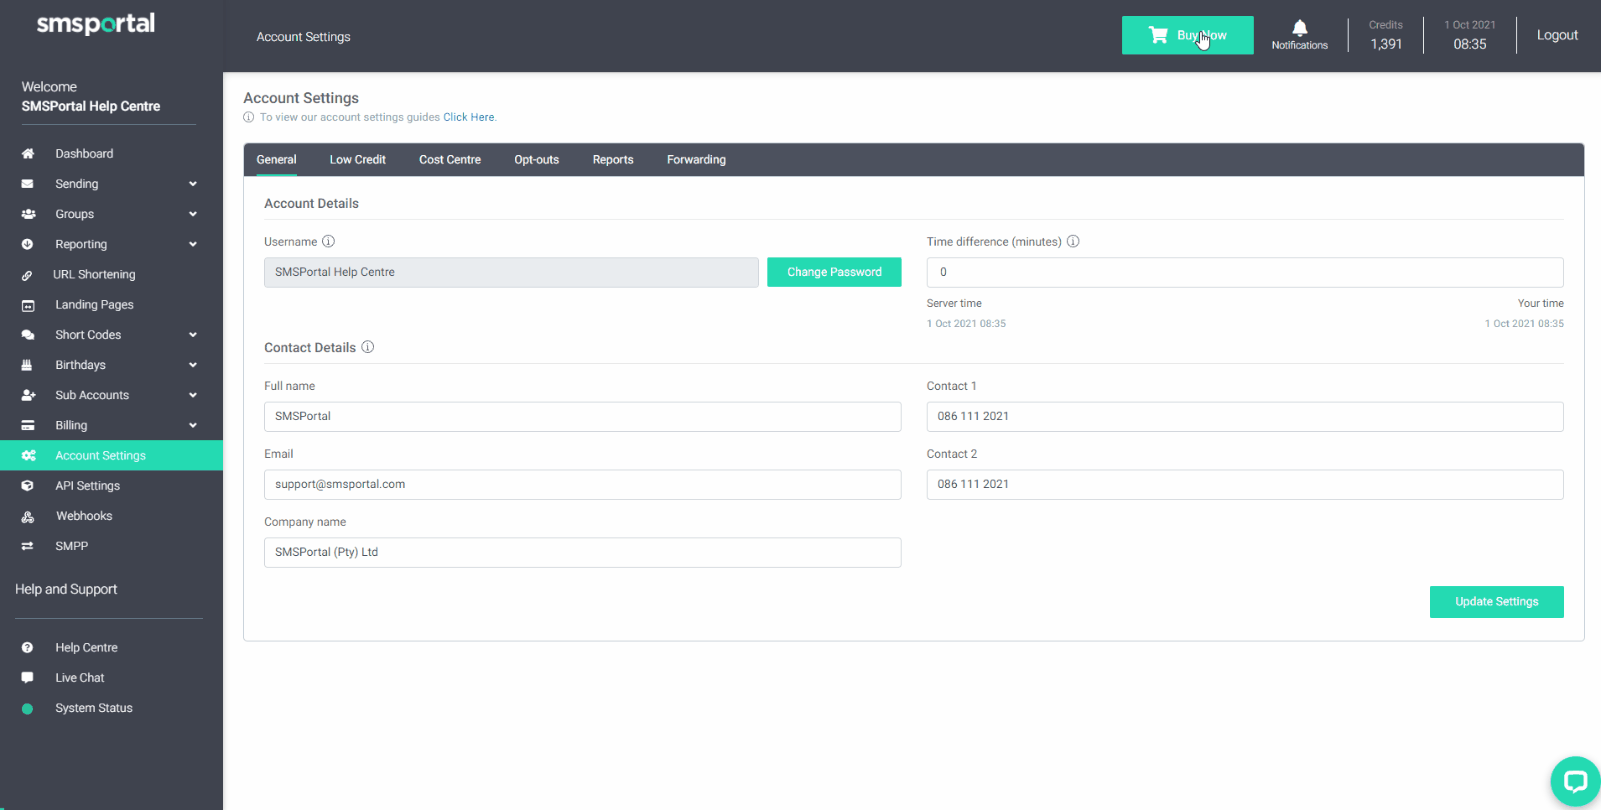Expand the Birthdays menu chevron
This screenshot has height=810, width=1601.
[193, 365]
